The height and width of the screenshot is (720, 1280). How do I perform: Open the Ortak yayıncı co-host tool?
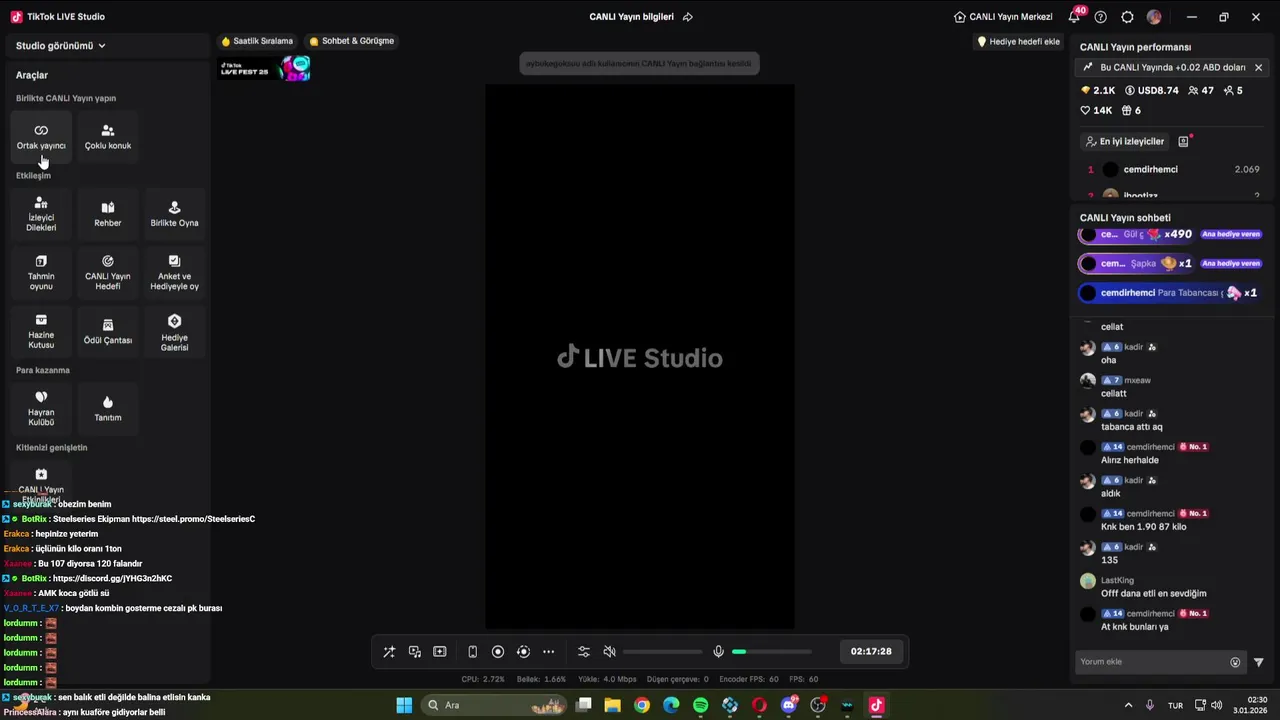click(x=41, y=137)
